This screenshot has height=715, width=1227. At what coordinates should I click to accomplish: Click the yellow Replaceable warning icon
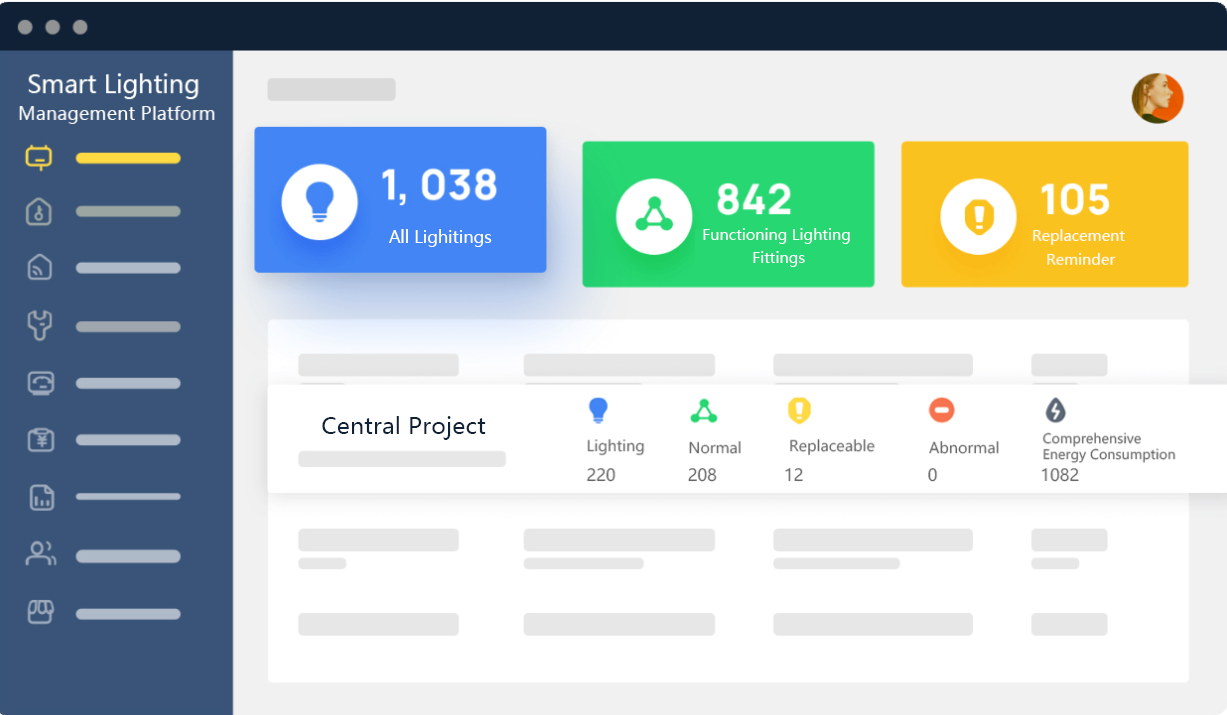coord(798,410)
